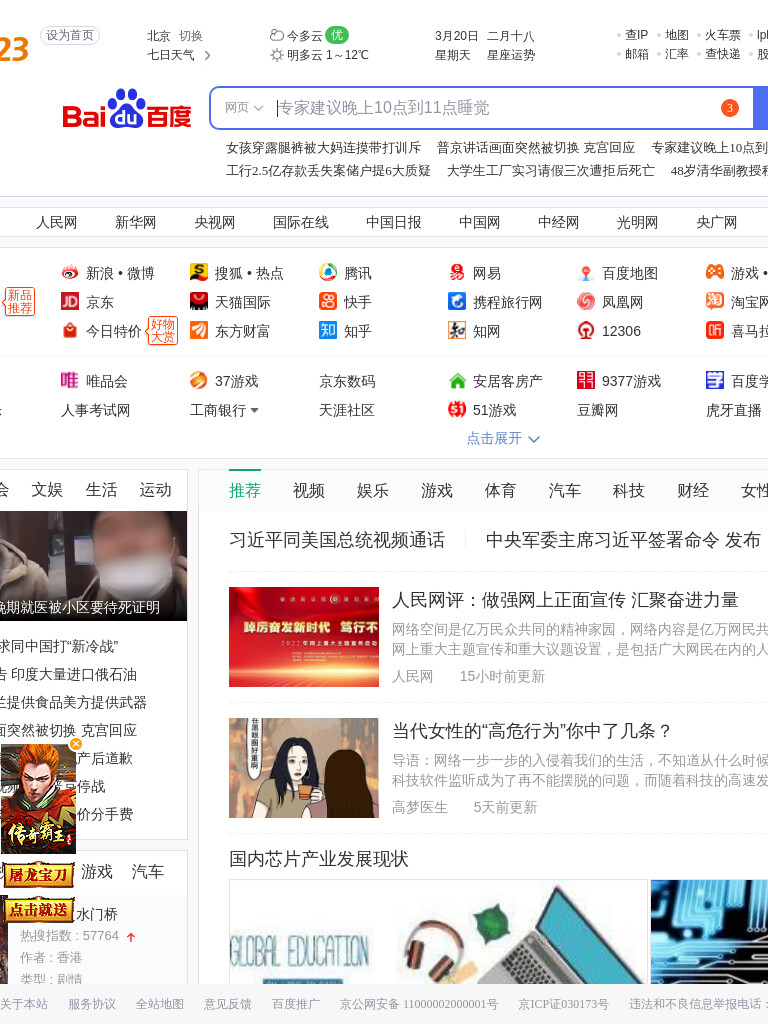Screen dimensions: 768x1024
Task: Expand more sites via 点击展开
Action: click(x=504, y=438)
